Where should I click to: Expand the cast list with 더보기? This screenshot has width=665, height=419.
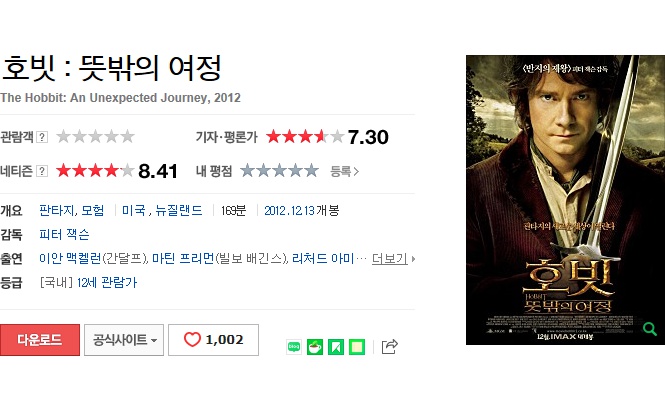pos(393,258)
